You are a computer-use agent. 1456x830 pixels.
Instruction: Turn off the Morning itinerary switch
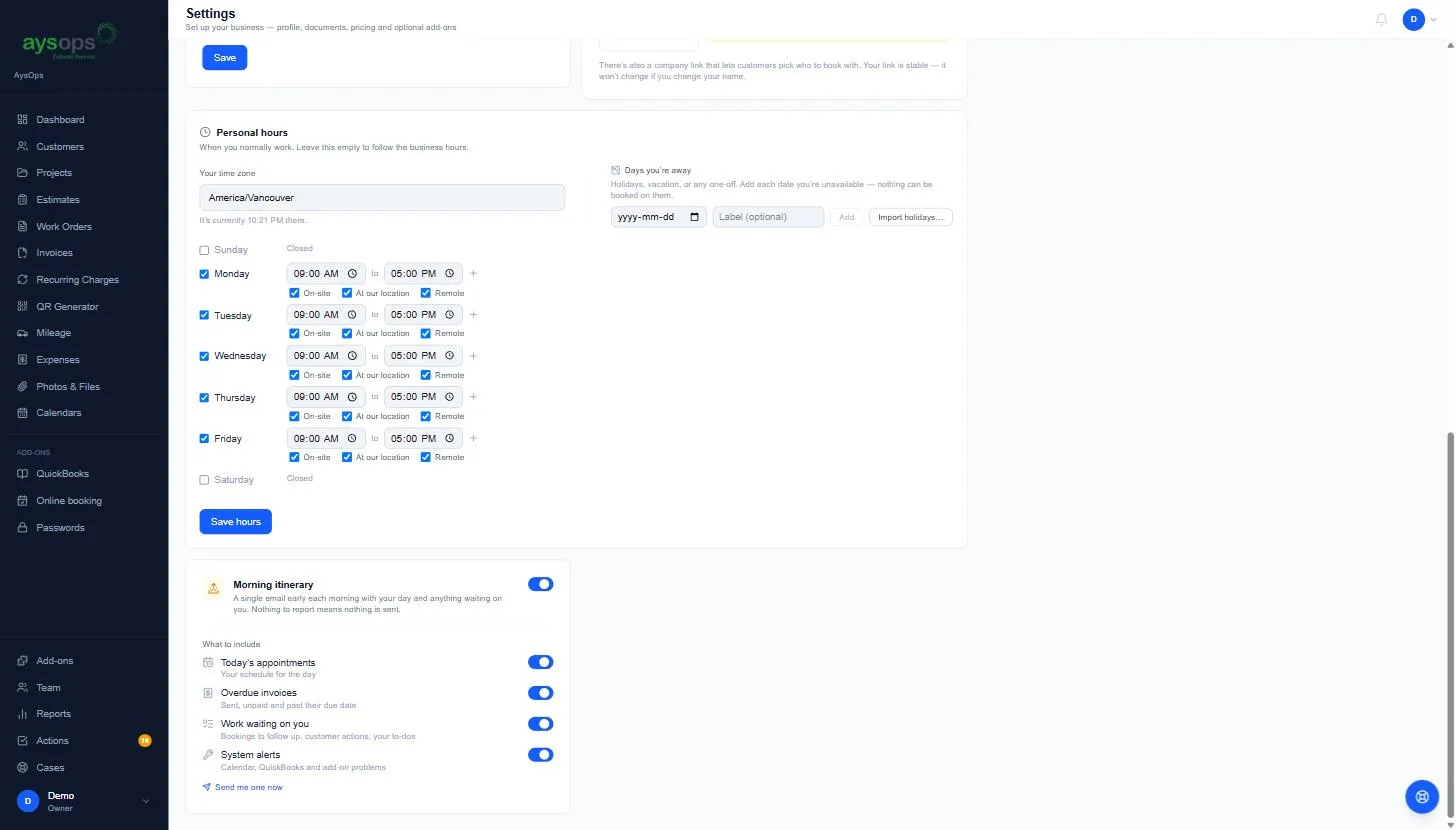(x=540, y=584)
